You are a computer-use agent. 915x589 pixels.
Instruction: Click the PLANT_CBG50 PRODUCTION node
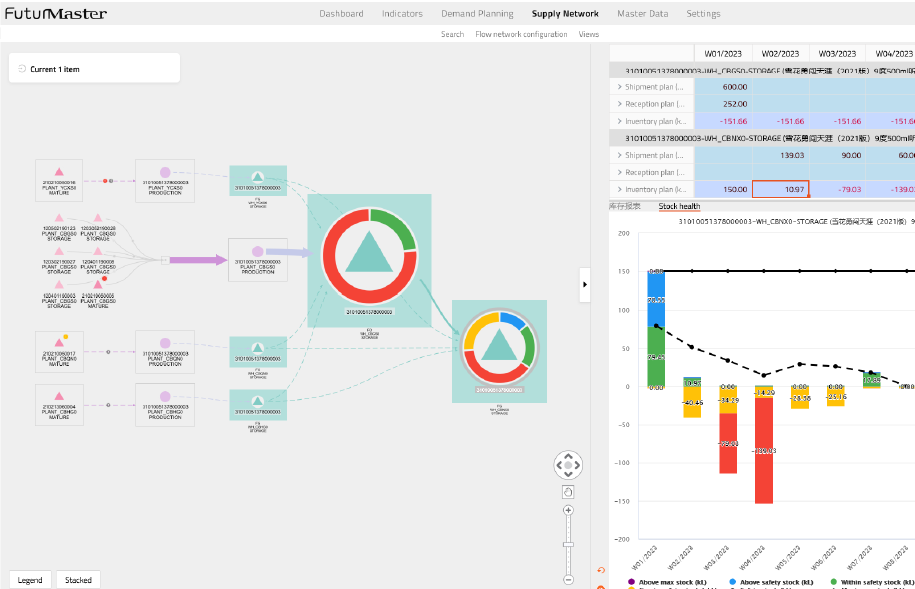pos(257,259)
